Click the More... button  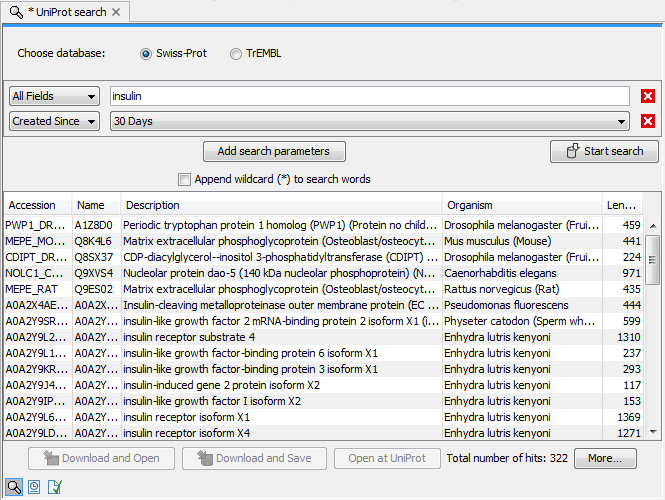[x=605, y=458]
